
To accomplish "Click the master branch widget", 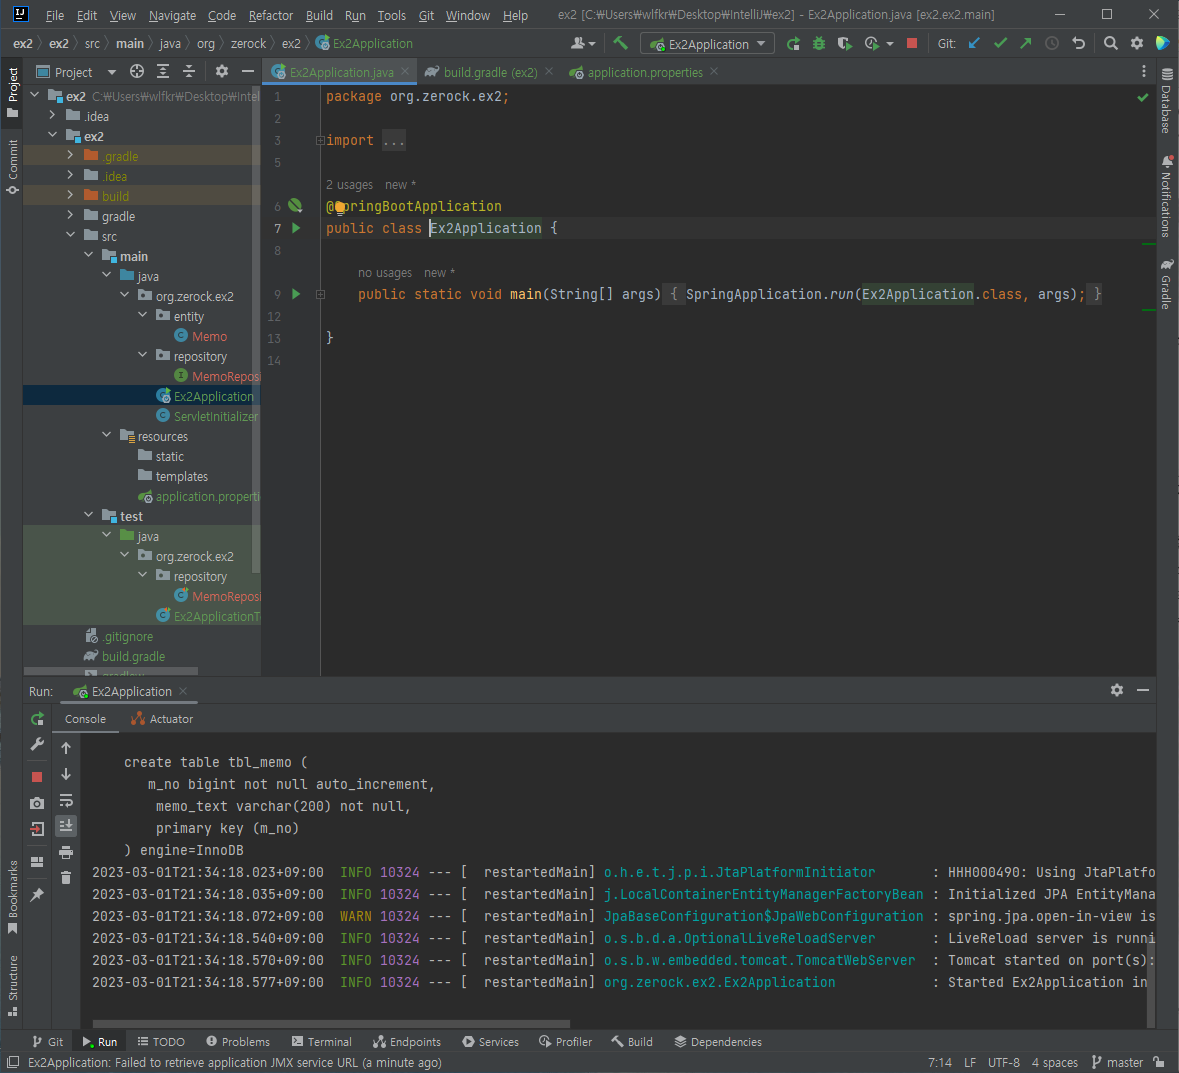I will pyautogui.click(x=1117, y=1062).
